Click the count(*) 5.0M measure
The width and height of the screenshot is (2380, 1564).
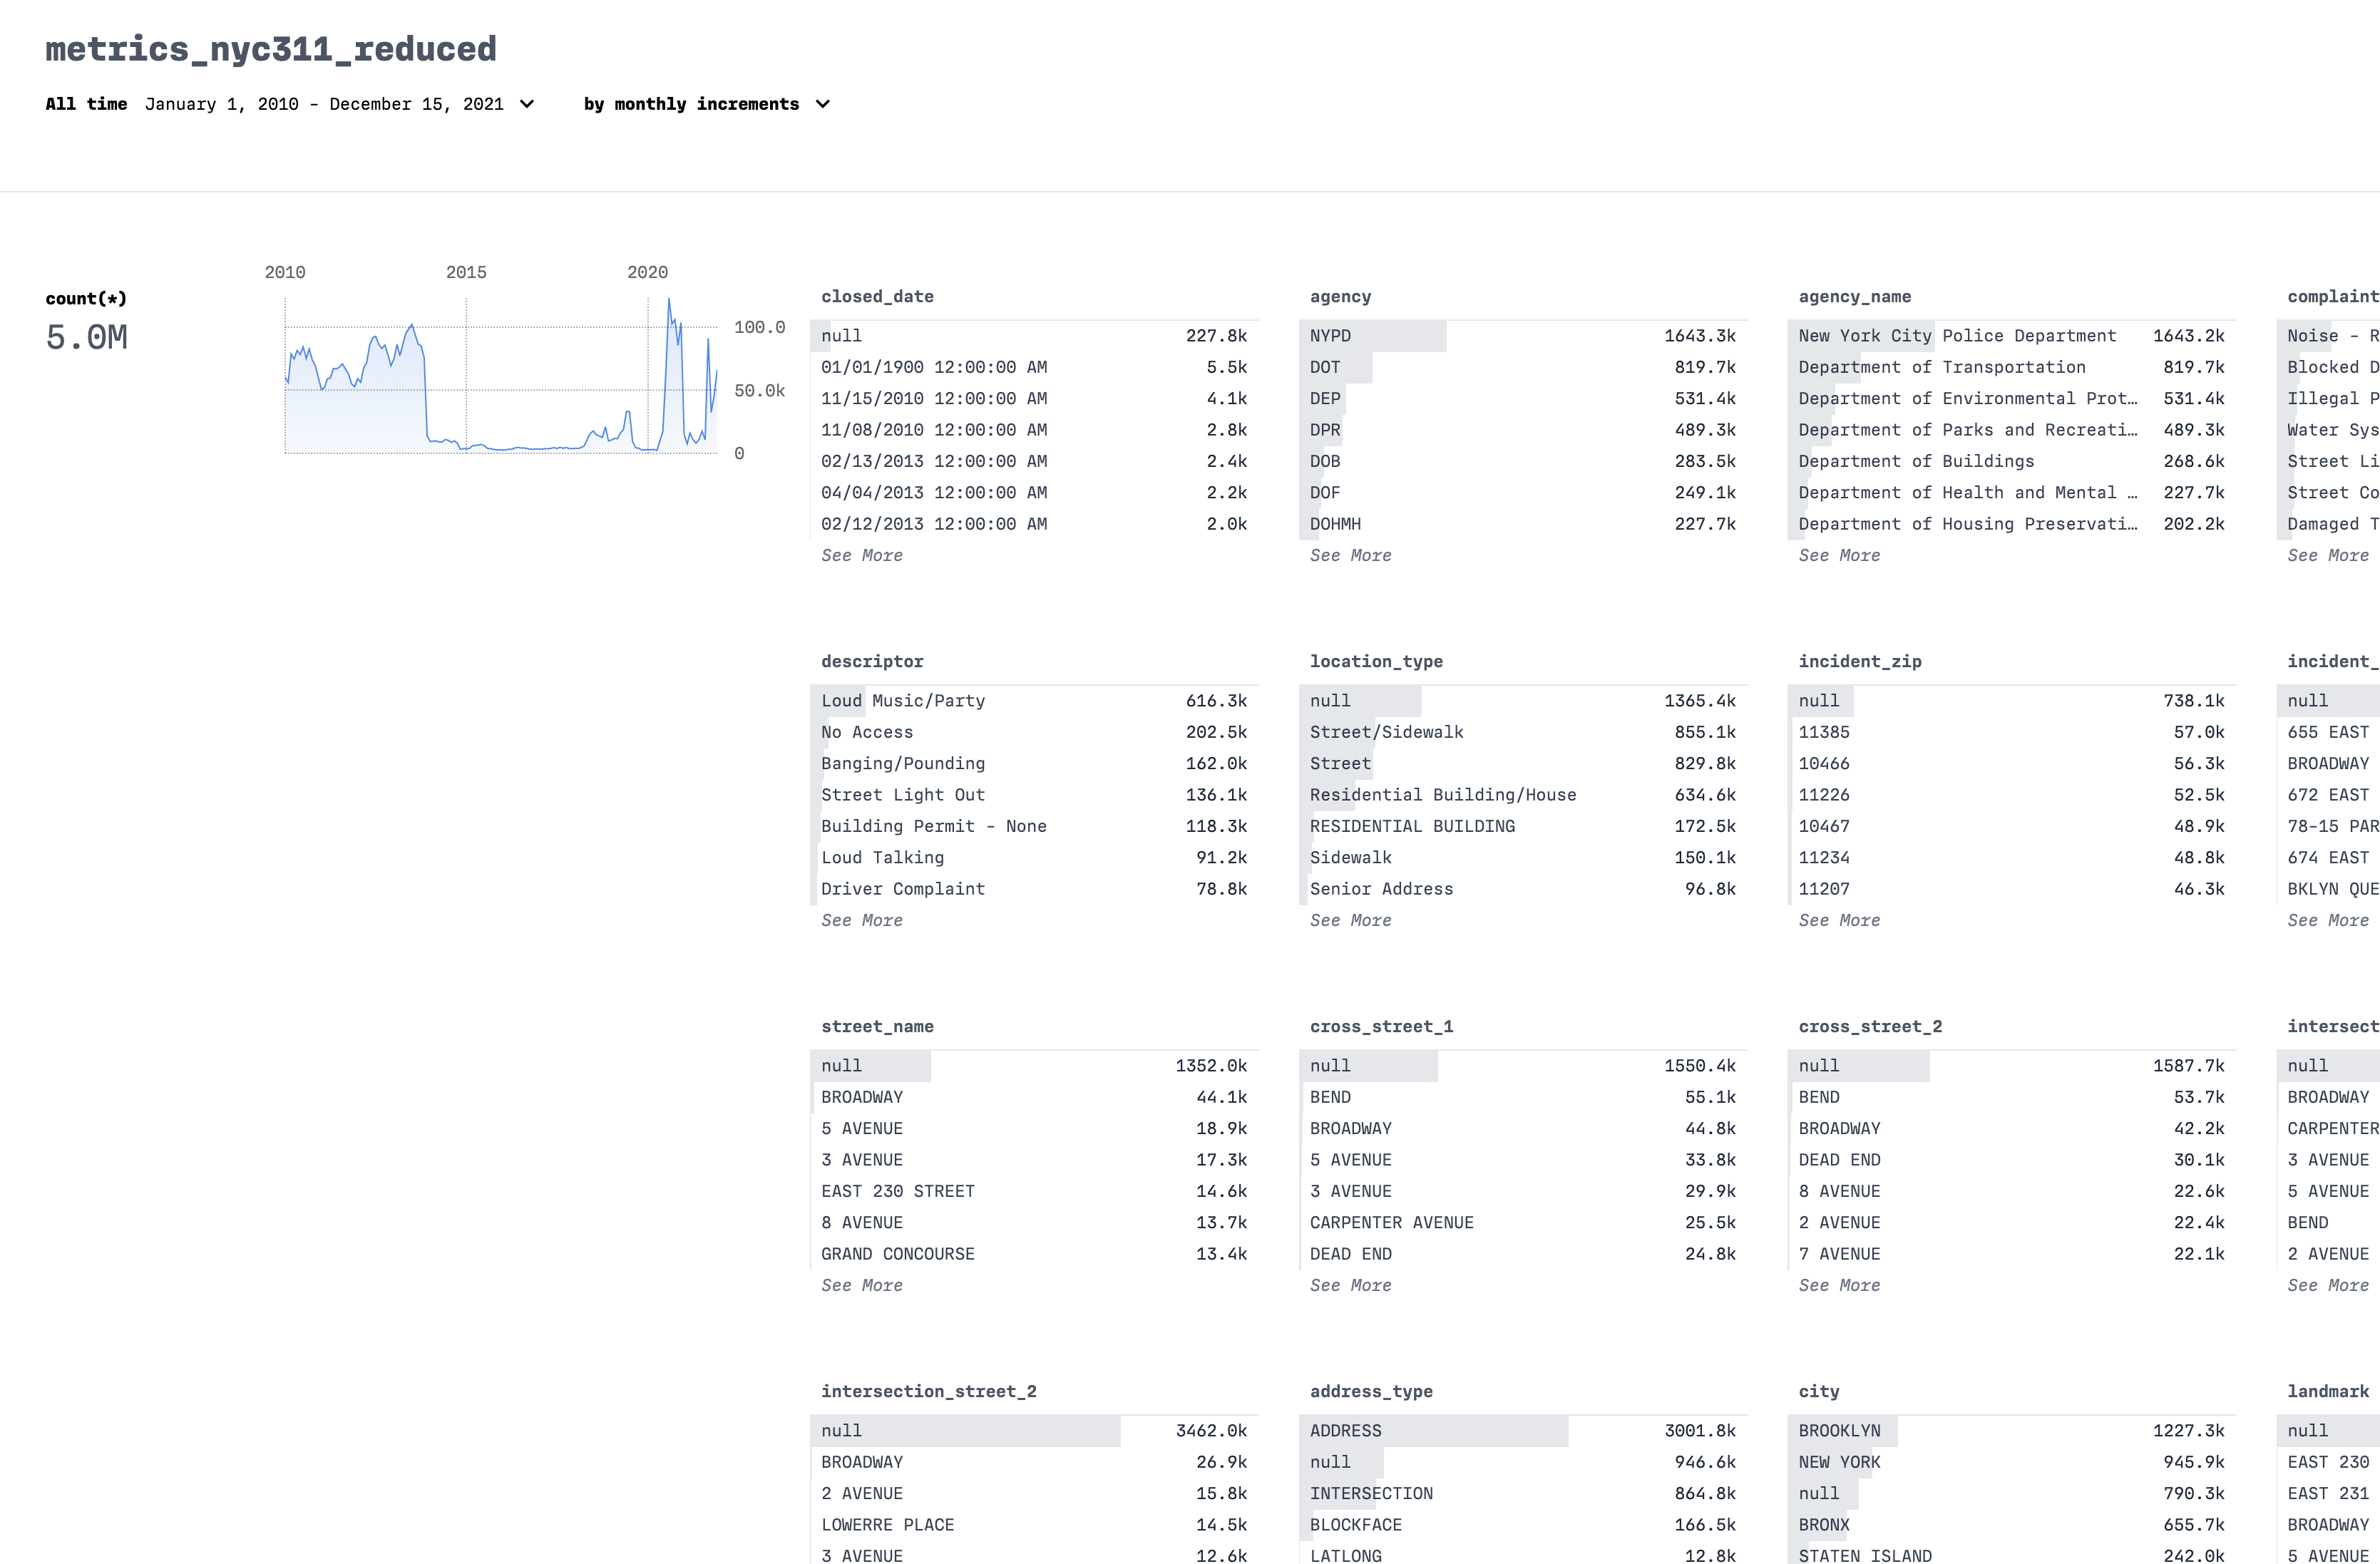(x=87, y=338)
